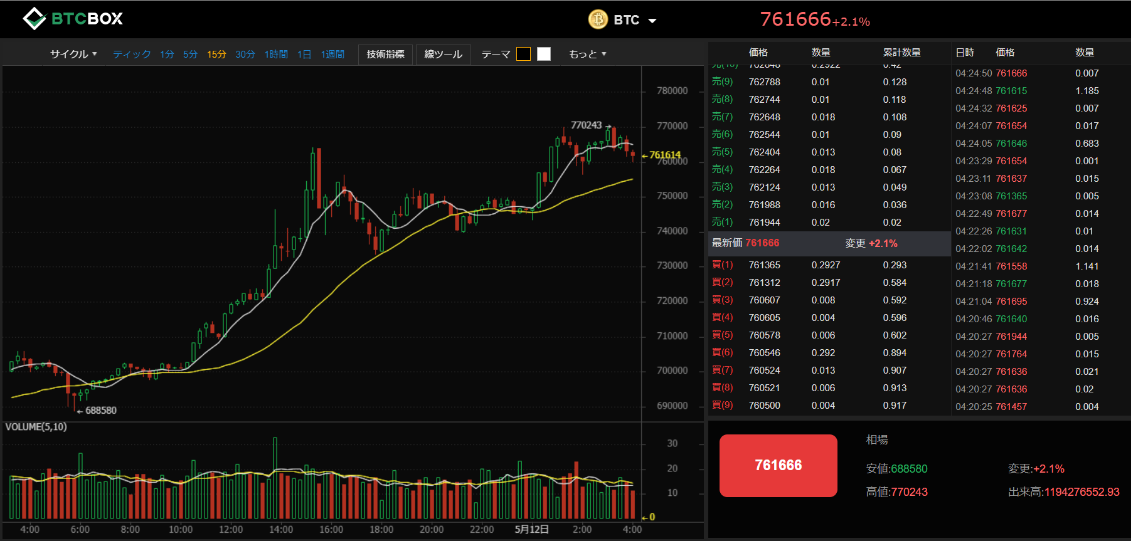The height and width of the screenshot is (541, 1131).
Task: Open the 技術指標 indicators button
Action: (385, 54)
